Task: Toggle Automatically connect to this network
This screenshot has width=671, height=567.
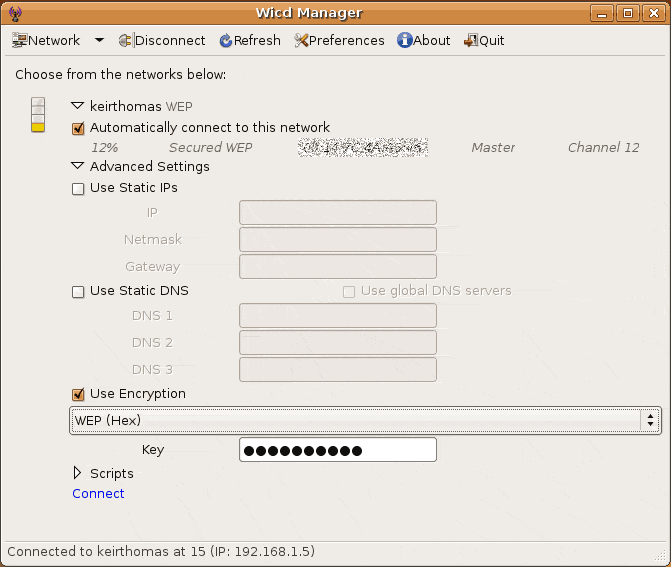Action: [x=78, y=128]
